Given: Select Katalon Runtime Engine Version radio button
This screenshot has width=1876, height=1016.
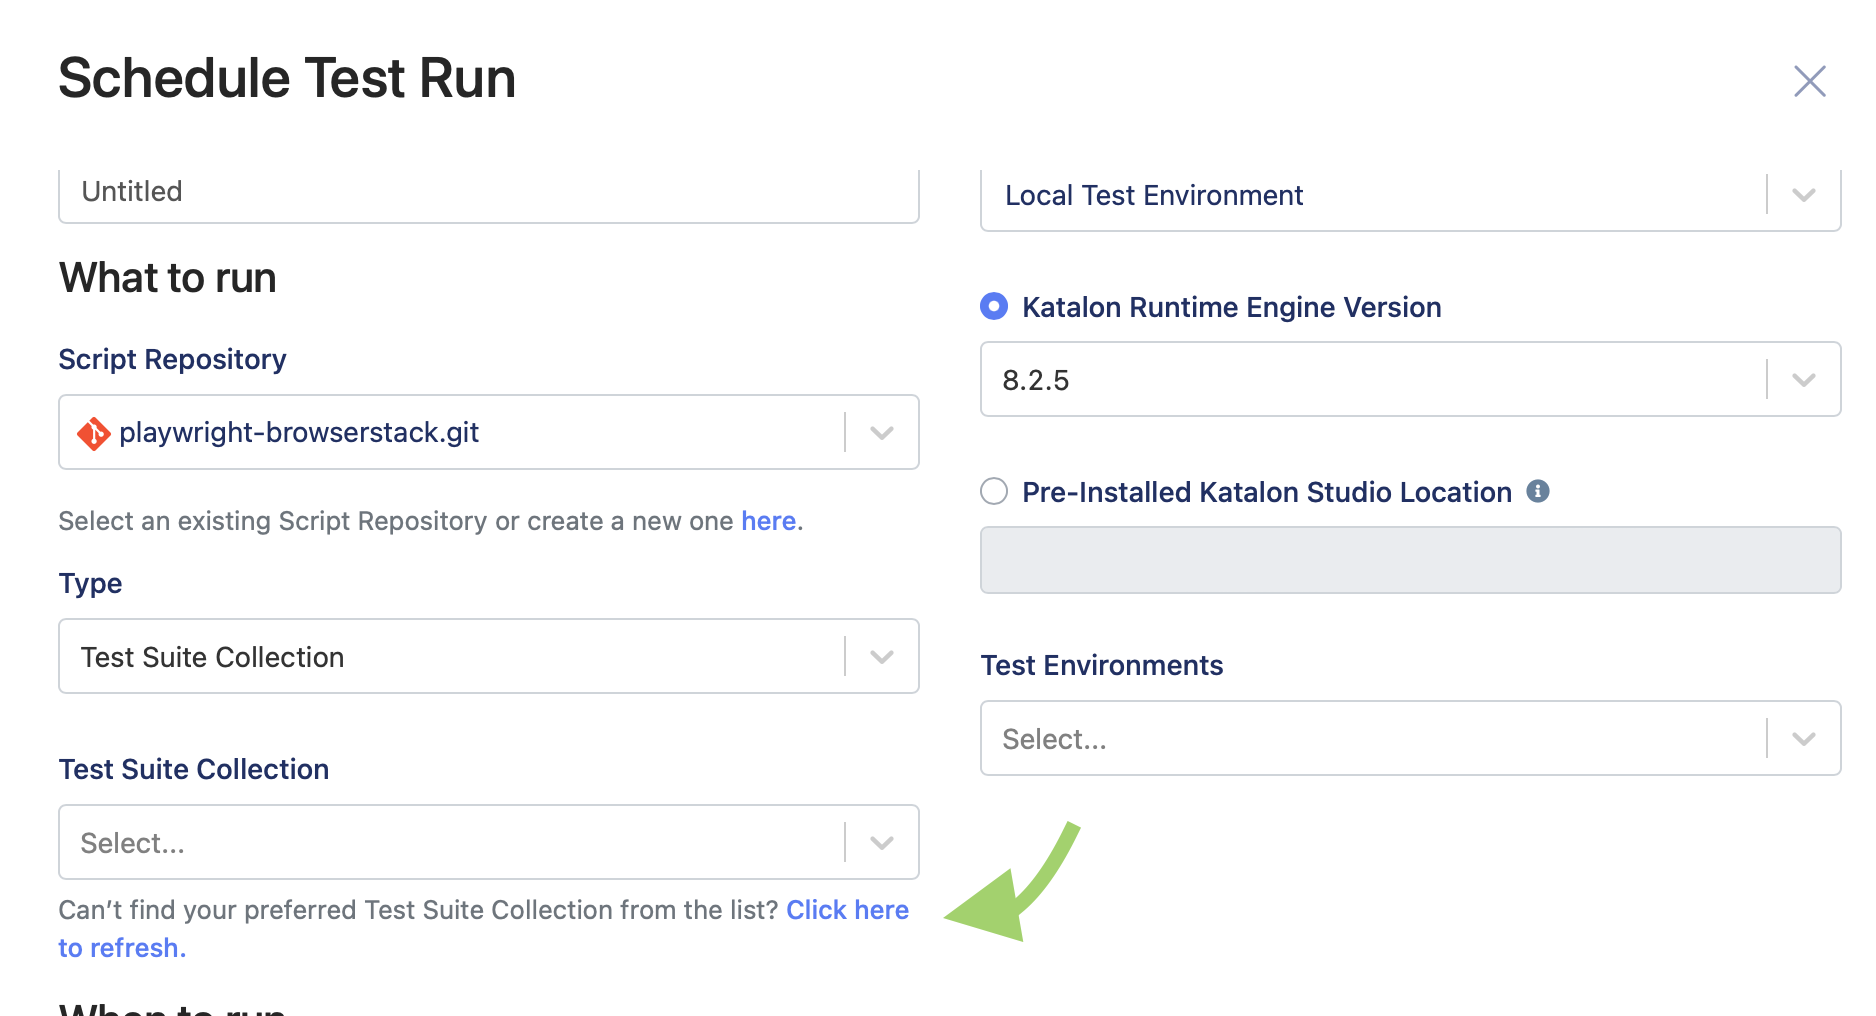Looking at the screenshot, I should tap(994, 306).
